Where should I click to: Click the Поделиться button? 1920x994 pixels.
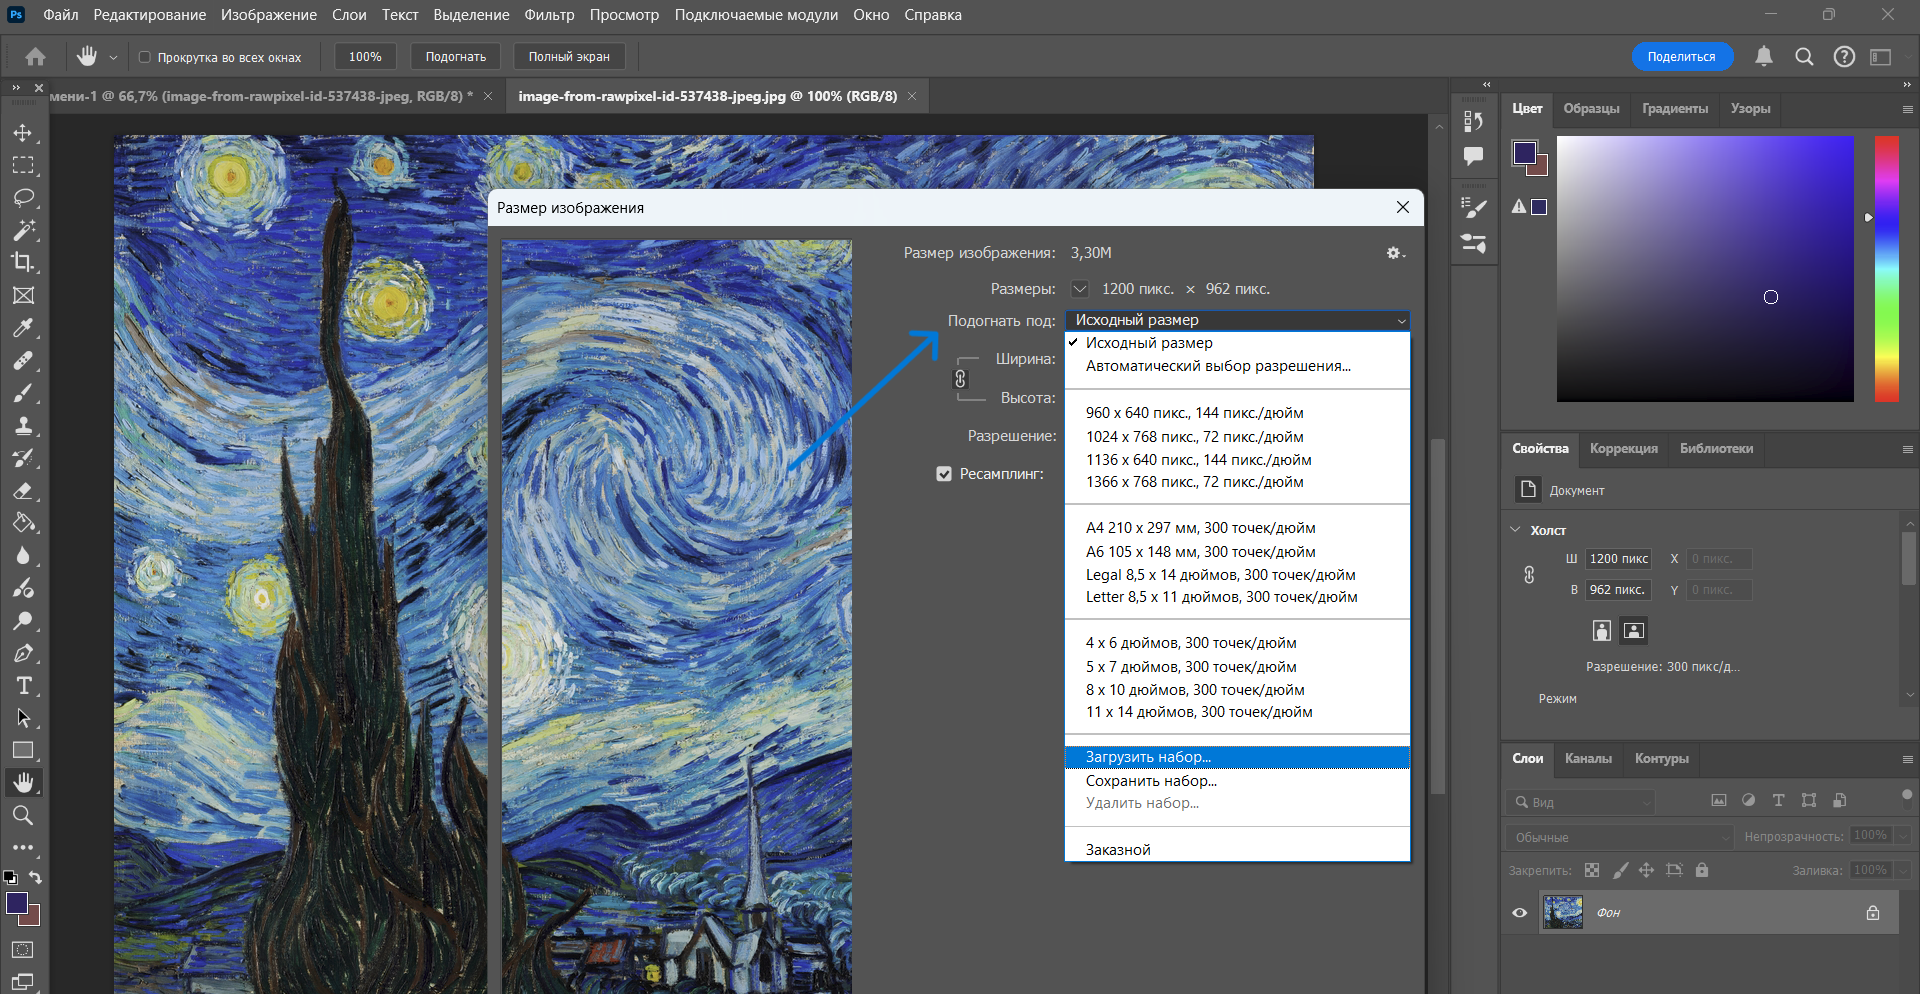pyautogui.click(x=1682, y=57)
